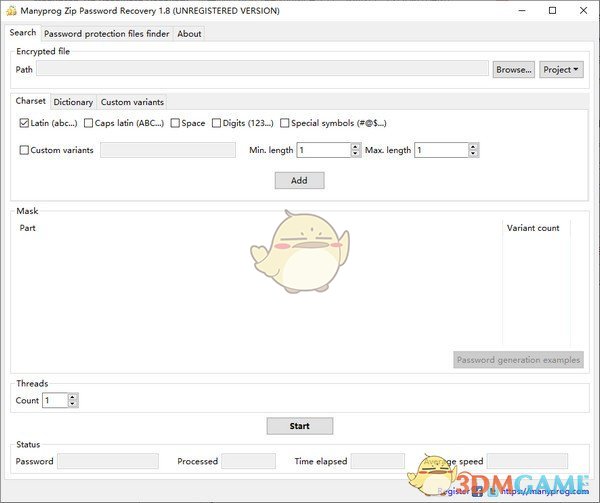This screenshot has width=600, height=503.
Task: Click Password generation examples button
Action: point(518,360)
